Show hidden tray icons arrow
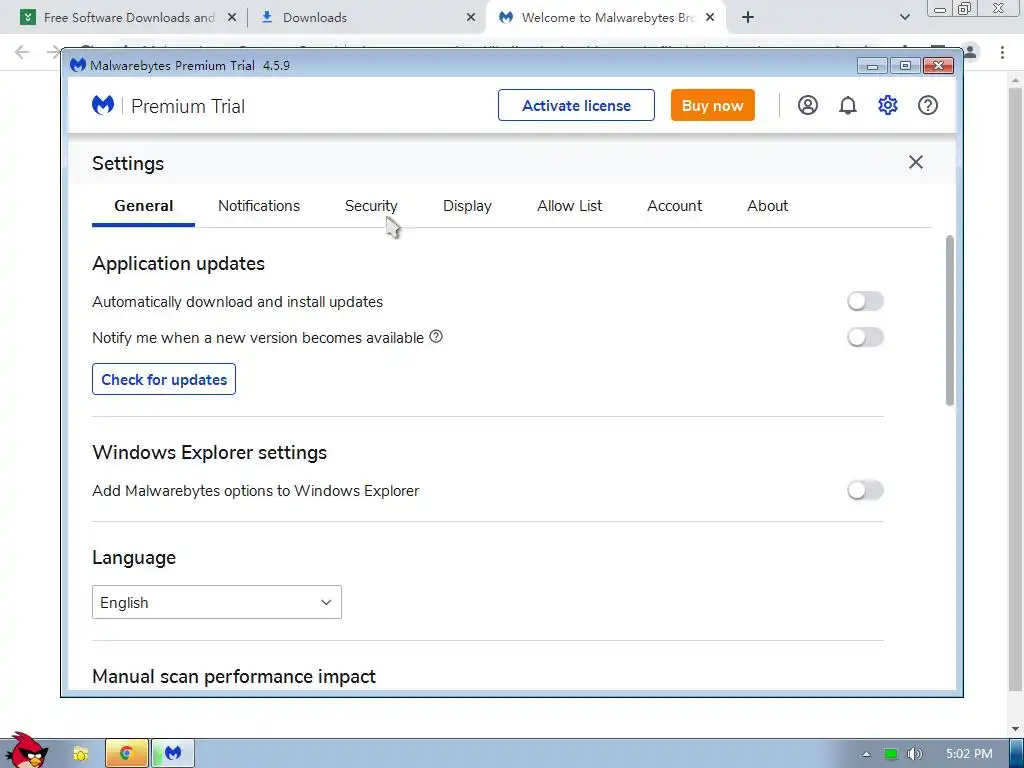 (x=866, y=754)
